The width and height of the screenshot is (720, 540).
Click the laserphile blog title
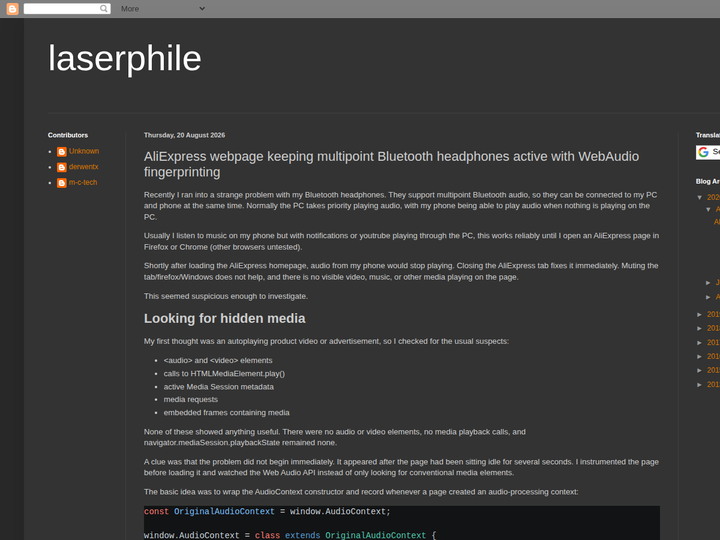pos(124,58)
